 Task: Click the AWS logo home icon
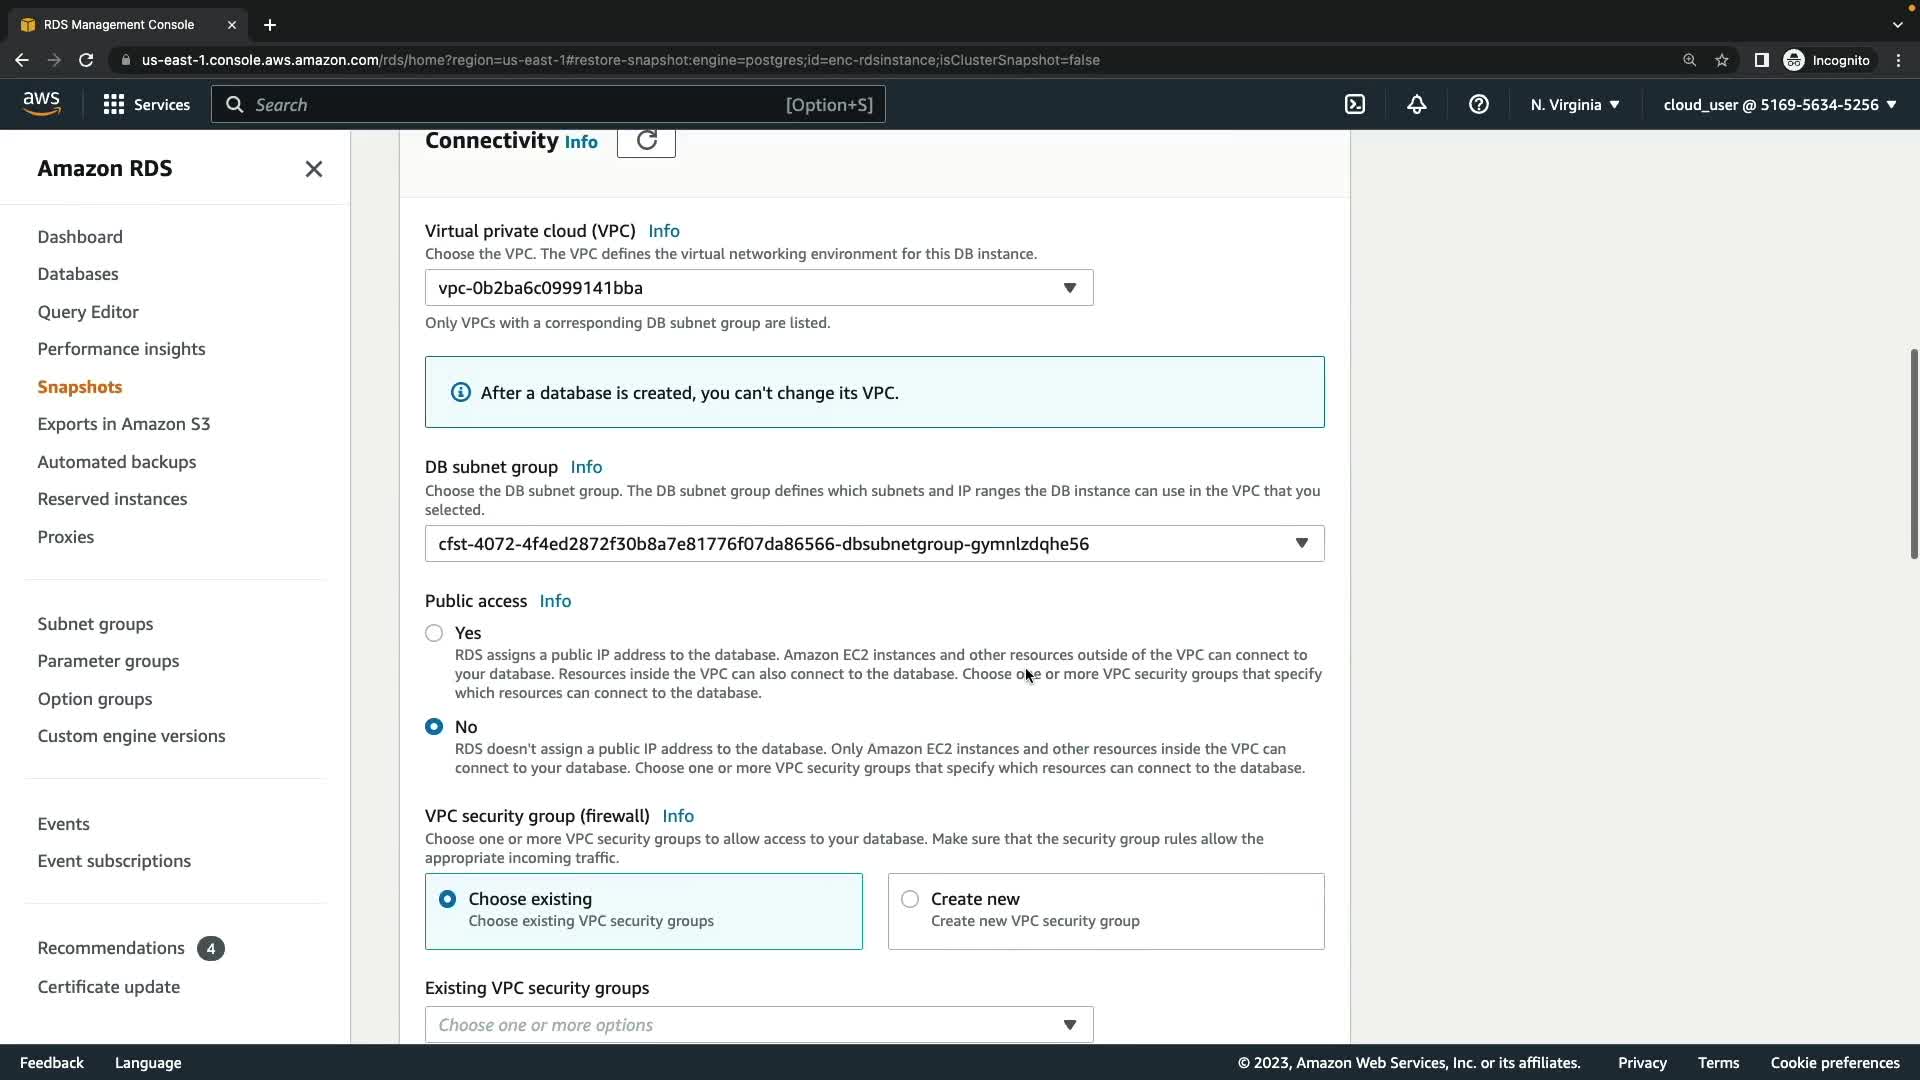tap(41, 103)
